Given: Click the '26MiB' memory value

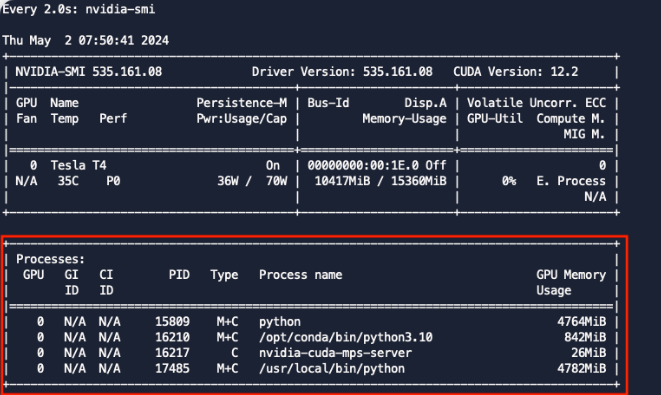Looking at the screenshot, I should click(588, 353).
